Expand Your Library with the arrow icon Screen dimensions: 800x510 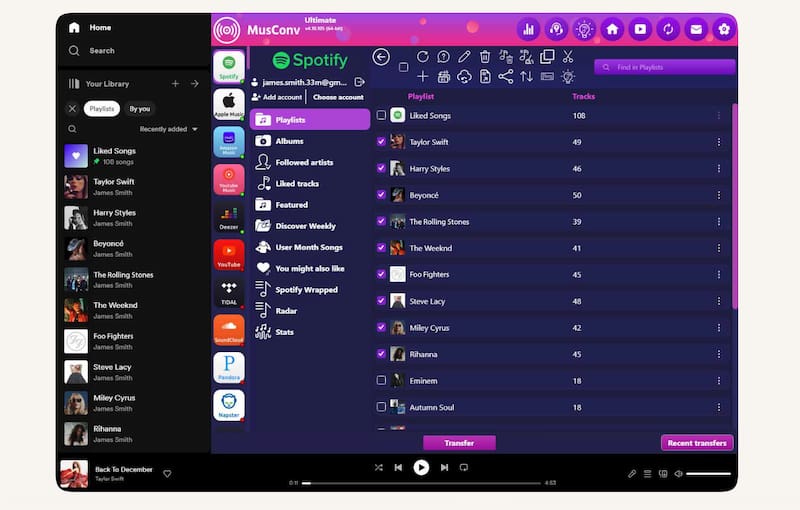[x=195, y=84]
